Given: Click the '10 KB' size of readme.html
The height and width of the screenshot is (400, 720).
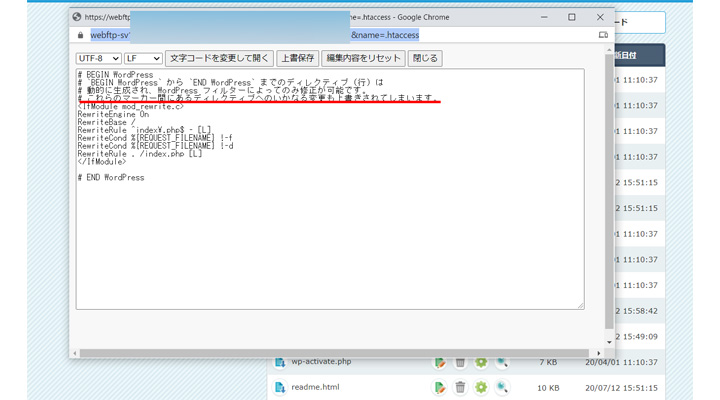Looking at the screenshot, I should 548,388.
